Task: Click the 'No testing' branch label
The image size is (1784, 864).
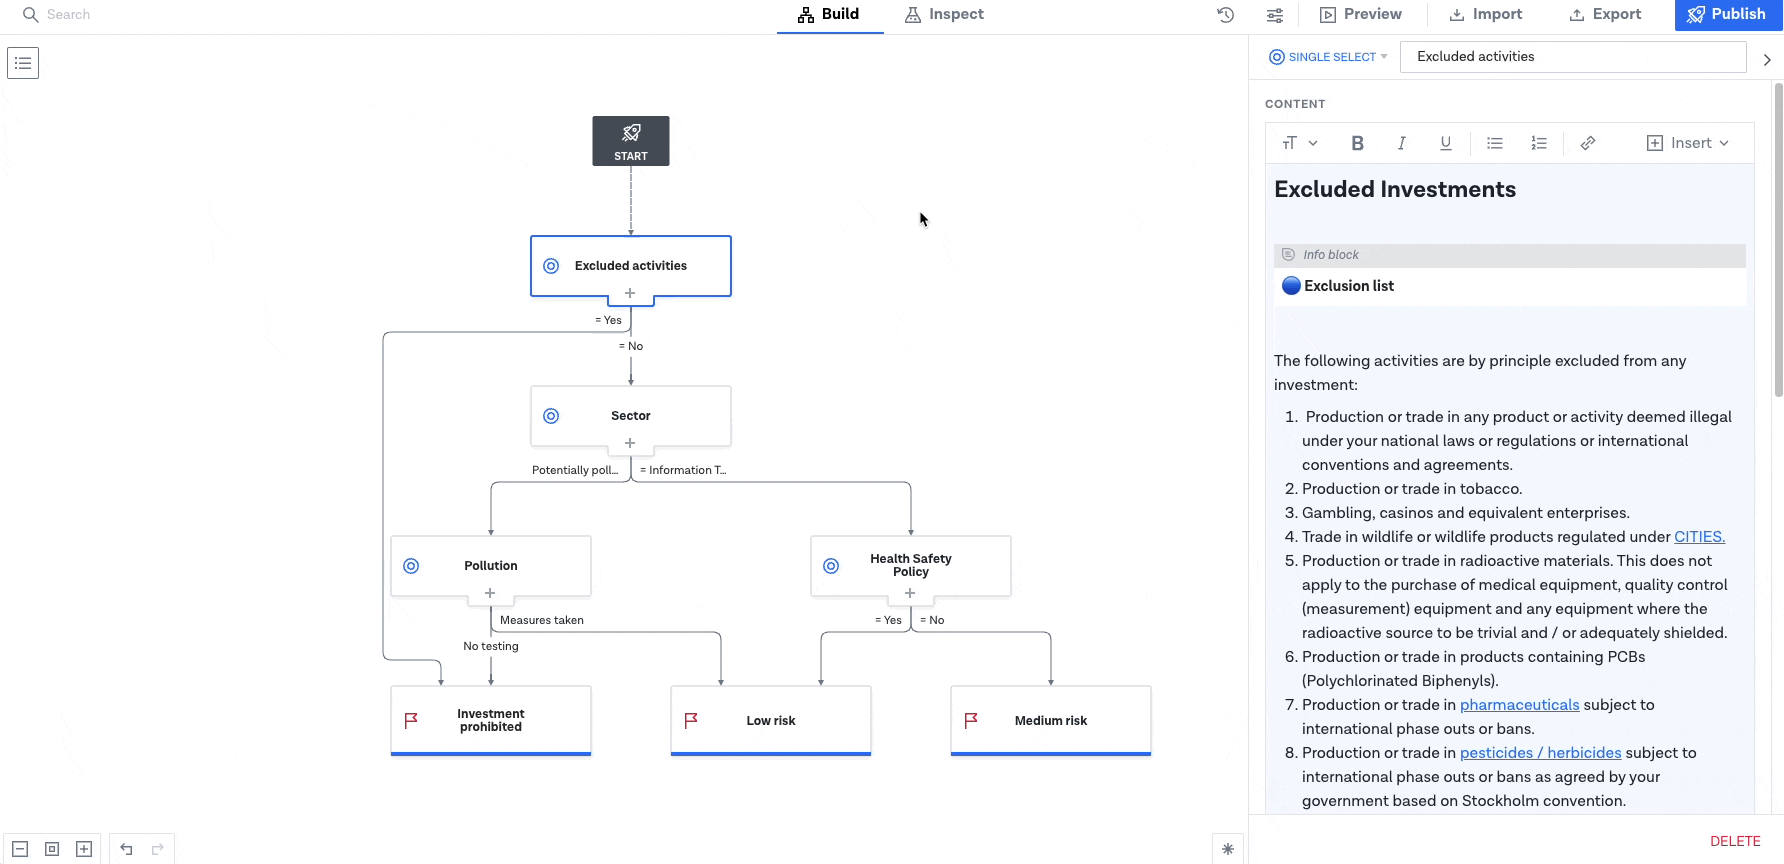Action: 491,646
